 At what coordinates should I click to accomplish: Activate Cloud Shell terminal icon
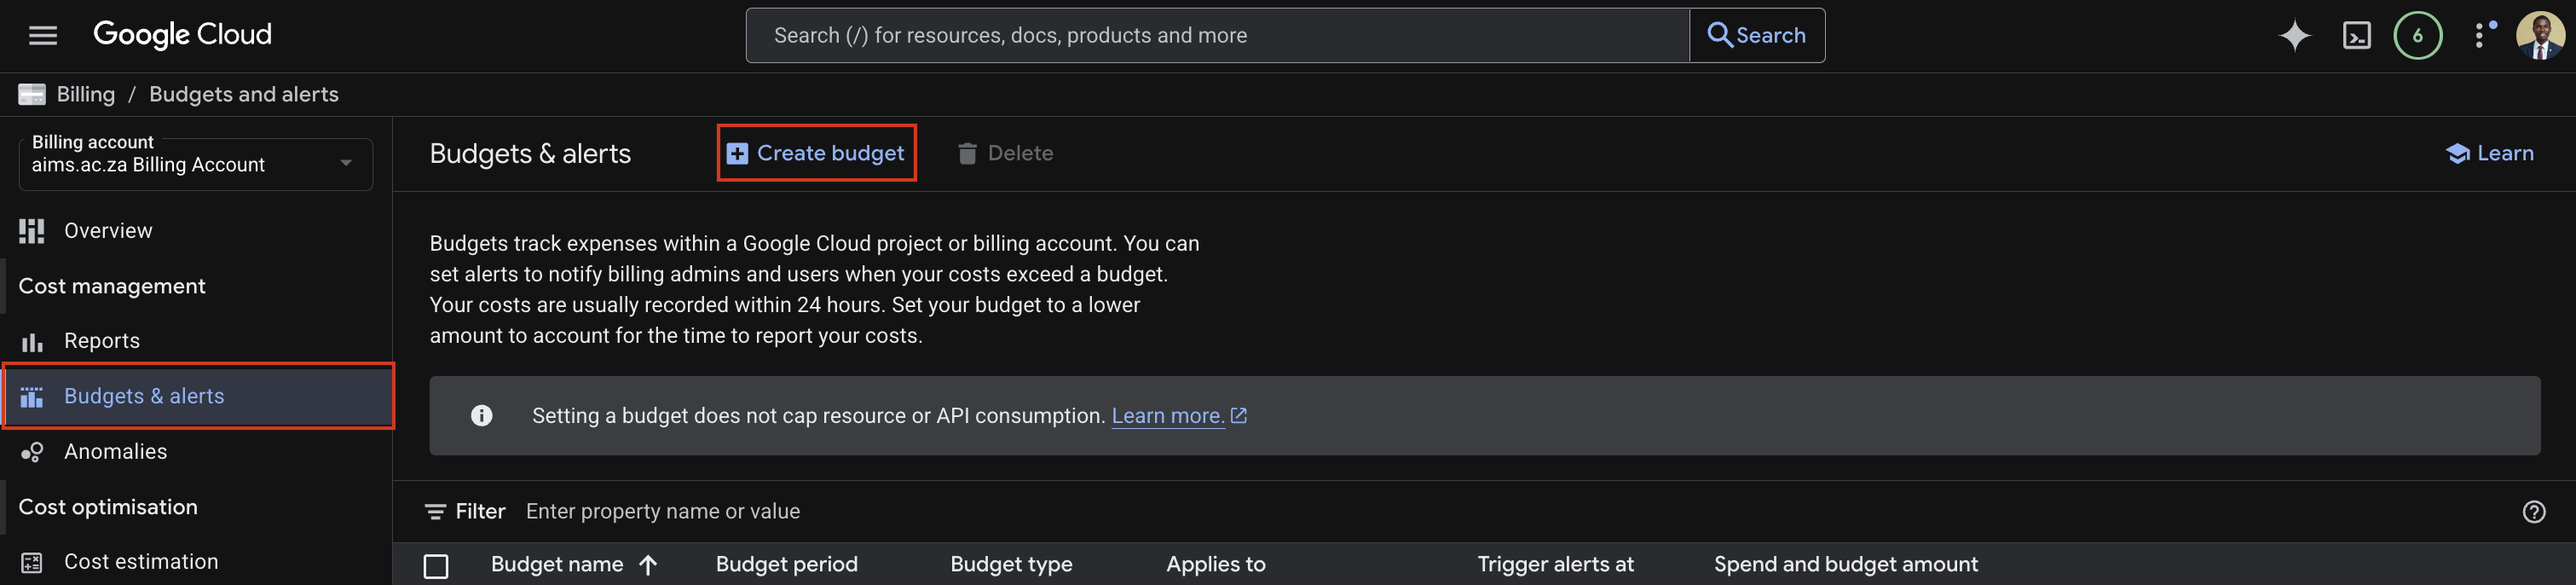coord(2357,36)
